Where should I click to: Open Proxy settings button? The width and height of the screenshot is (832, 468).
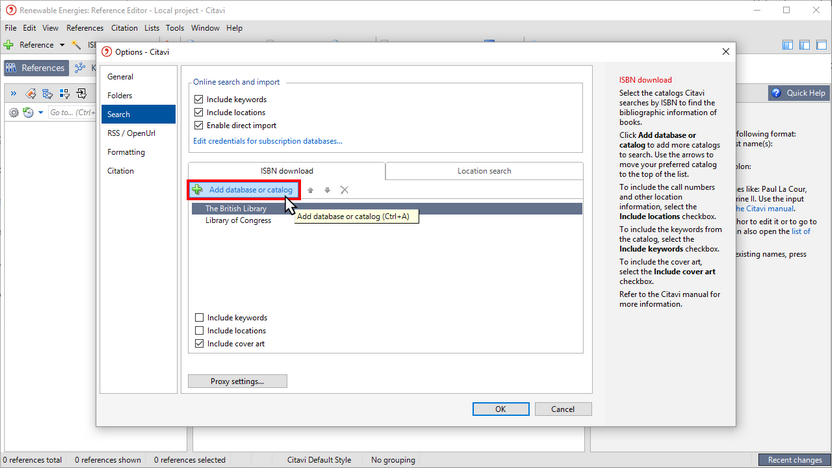pyautogui.click(x=237, y=381)
